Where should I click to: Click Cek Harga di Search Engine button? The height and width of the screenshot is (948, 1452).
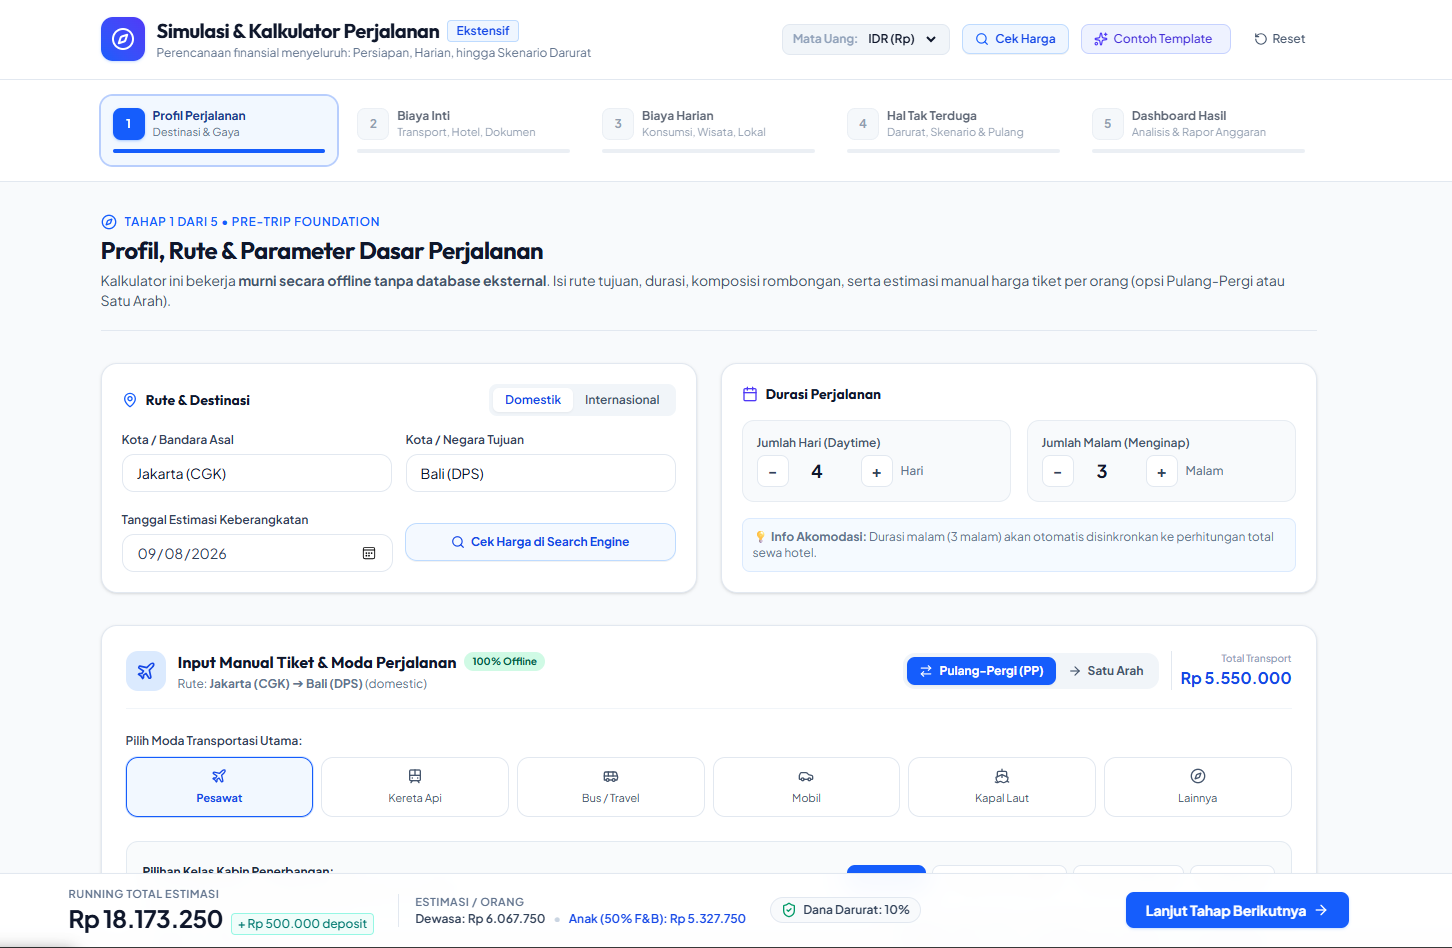540,542
